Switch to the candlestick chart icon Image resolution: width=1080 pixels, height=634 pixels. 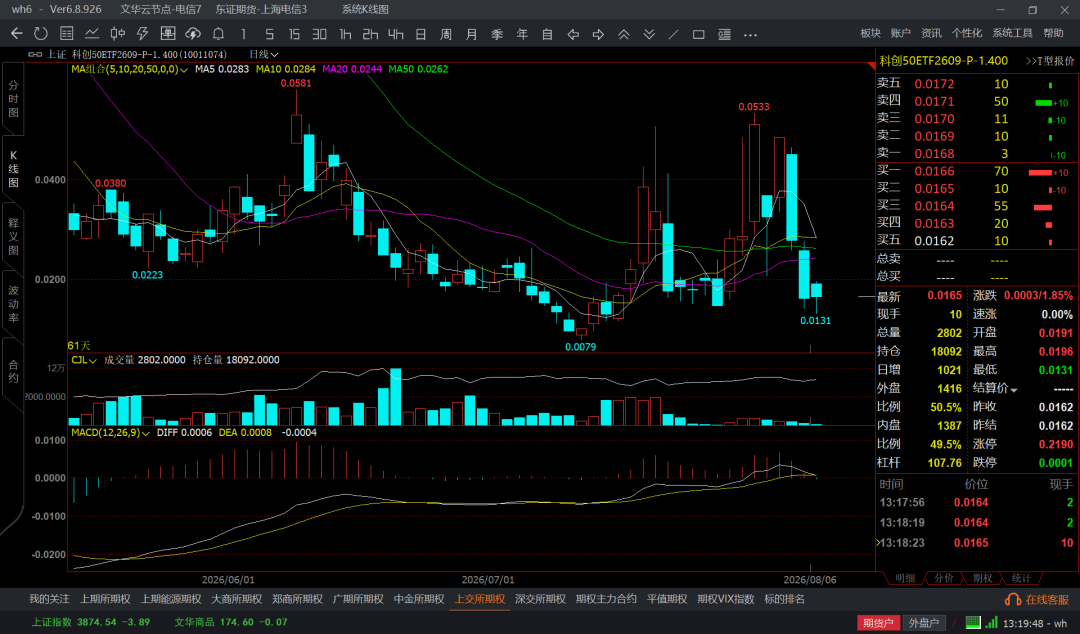coord(118,34)
